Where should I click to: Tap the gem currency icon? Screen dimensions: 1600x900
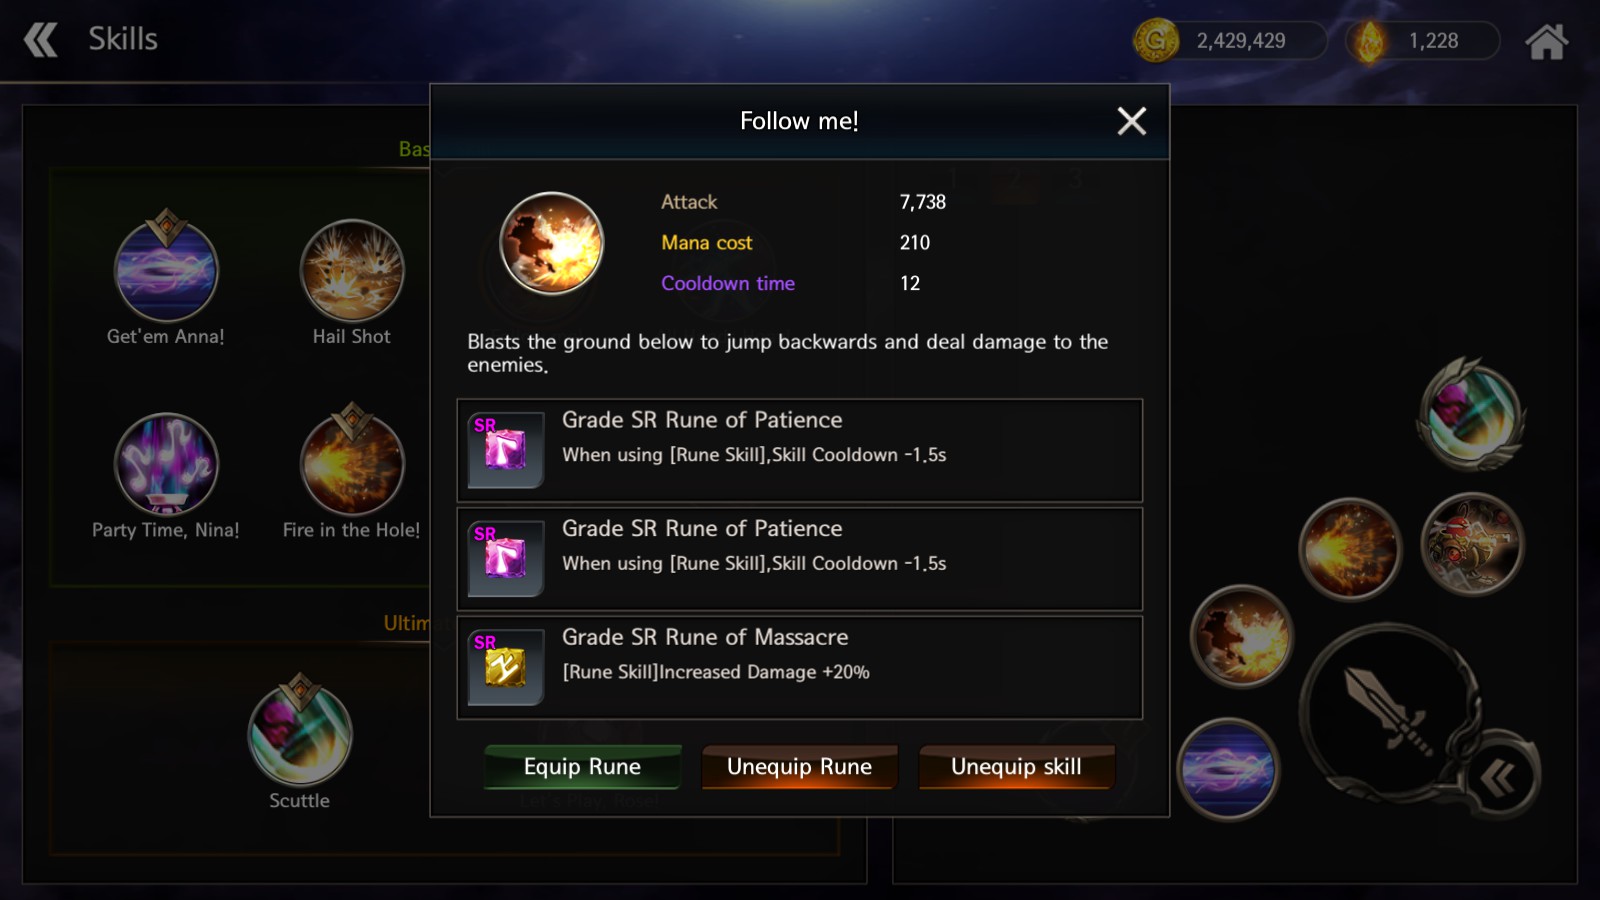pyautogui.click(x=1369, y=41)
